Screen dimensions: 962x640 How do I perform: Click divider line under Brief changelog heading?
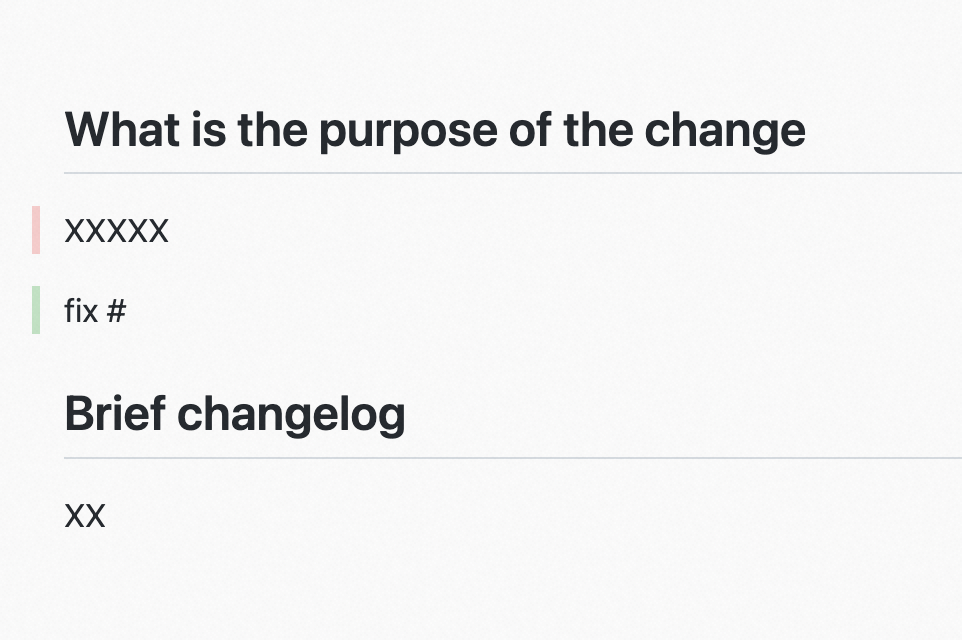pyautogui.click(x=513, y=458)
